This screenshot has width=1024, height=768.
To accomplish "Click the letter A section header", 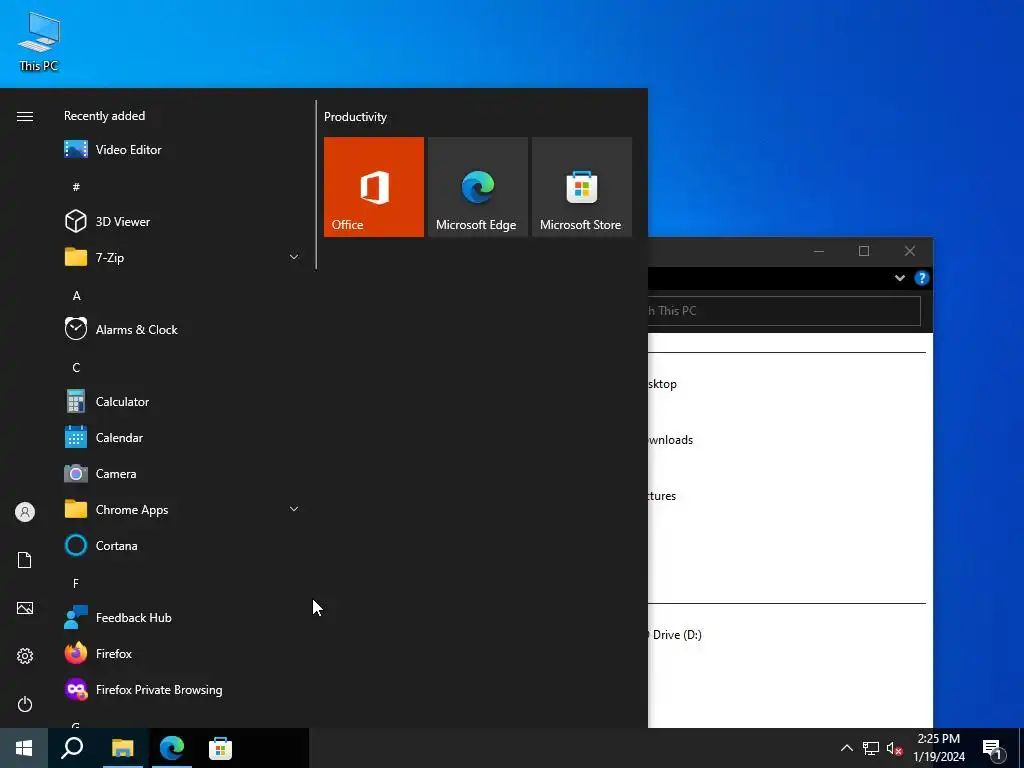I will pyautogui.click(x=76, y=296).
